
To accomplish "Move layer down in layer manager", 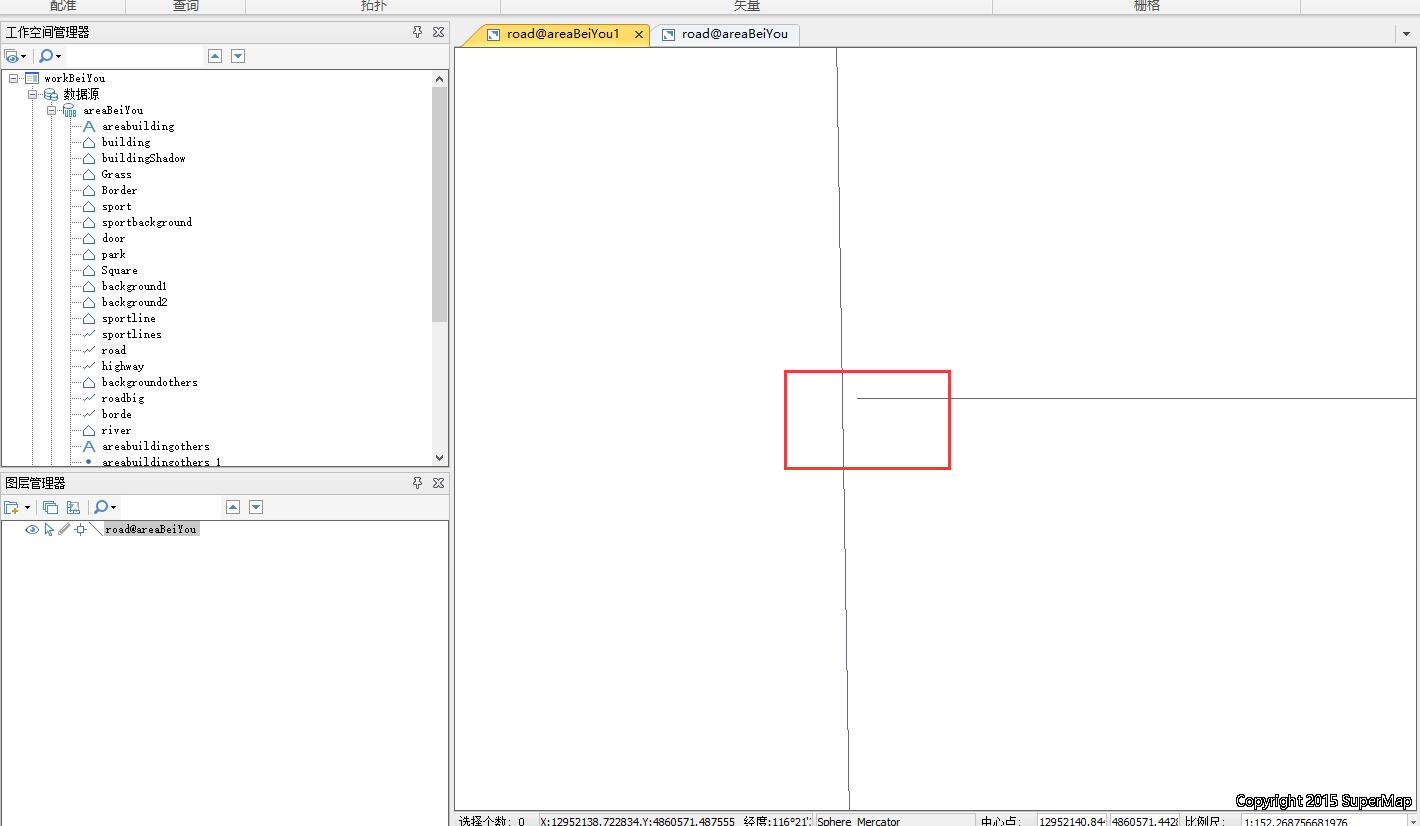I will pos(256,508).
